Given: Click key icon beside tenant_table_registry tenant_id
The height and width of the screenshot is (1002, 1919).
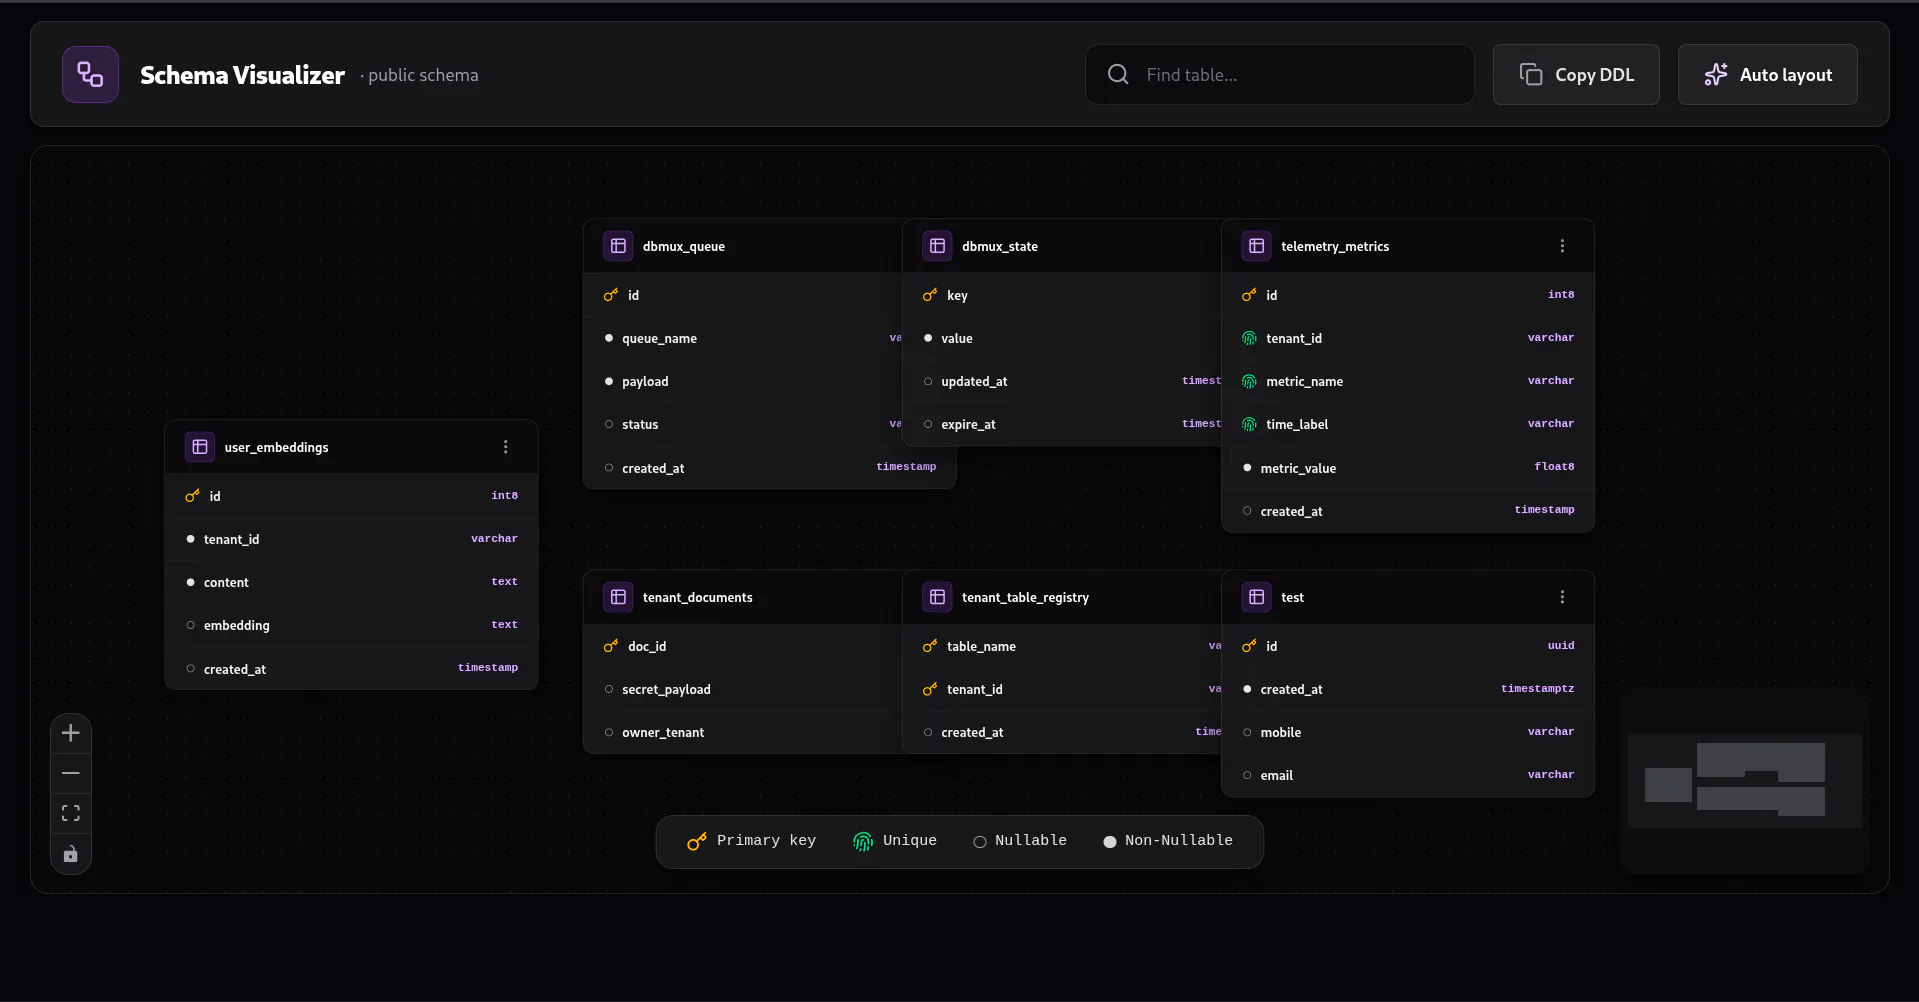Looking at the screenshot, I should coord(929,689).
